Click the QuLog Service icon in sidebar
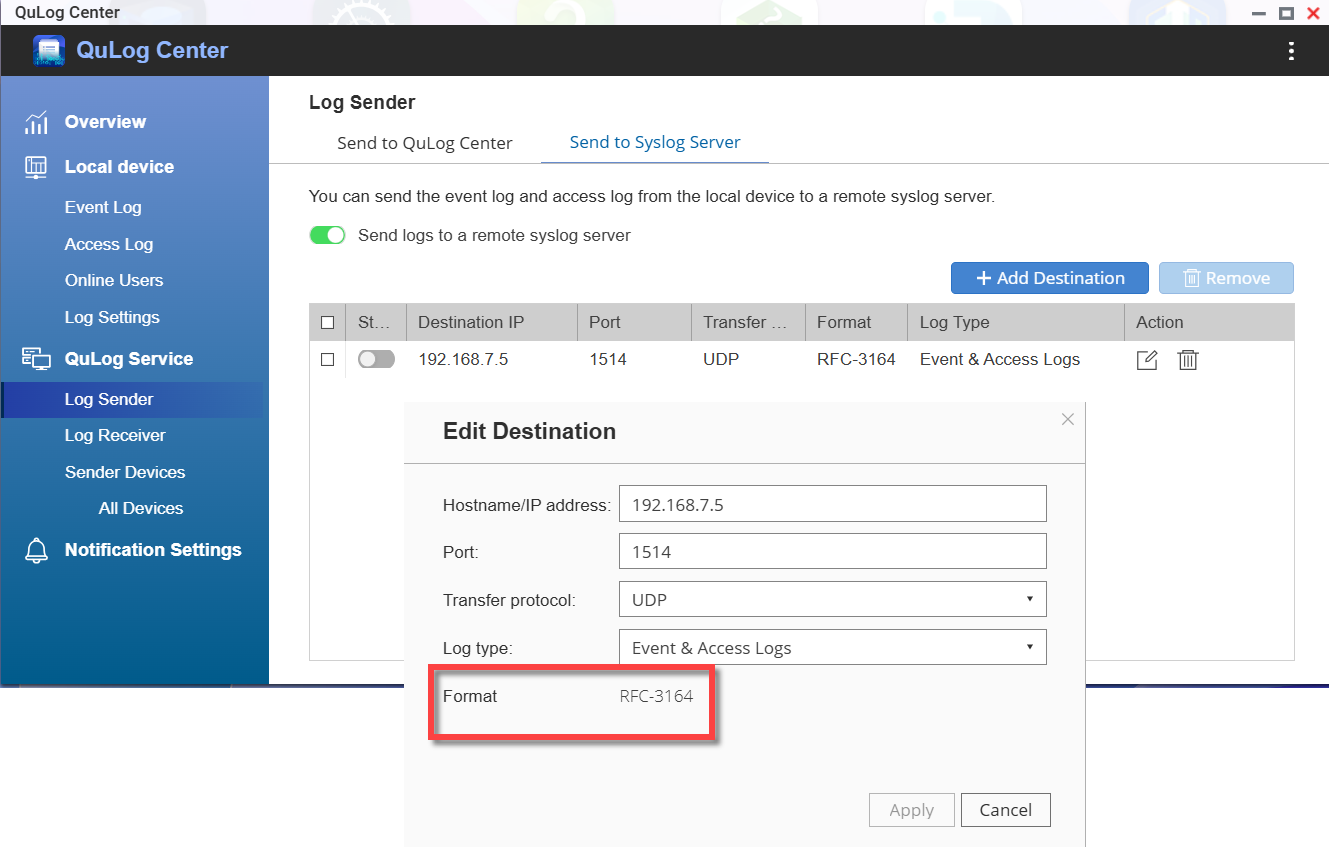The height and width of the screenshot is (847, 1329). coord(36,359)
